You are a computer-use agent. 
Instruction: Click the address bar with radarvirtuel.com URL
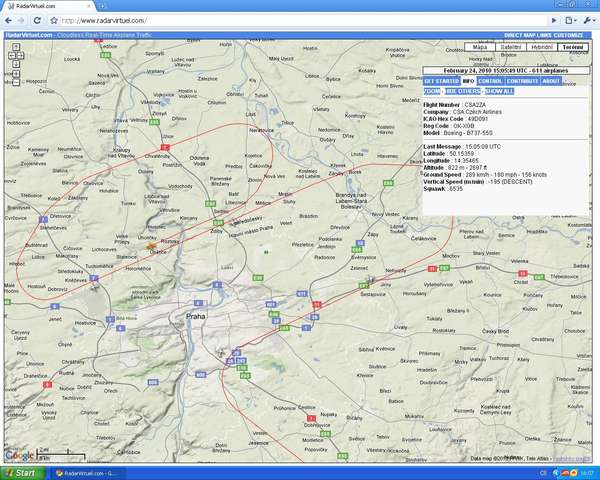point(302,21)
